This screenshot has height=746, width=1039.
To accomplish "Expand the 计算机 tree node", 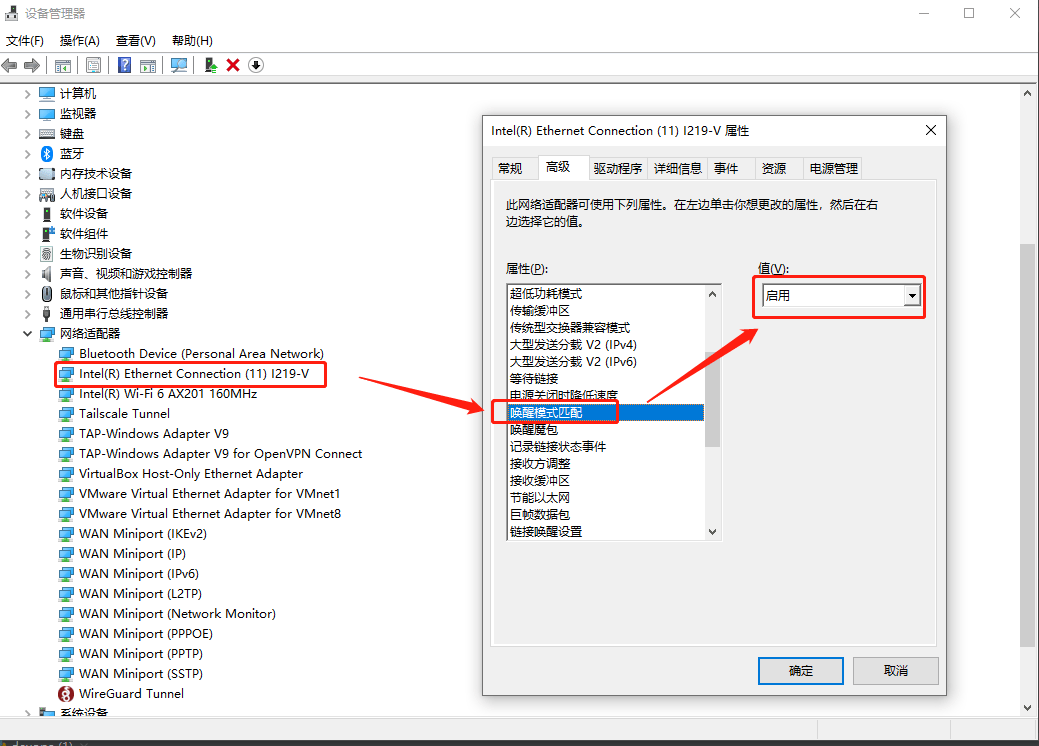I will (x=27, y=94).
